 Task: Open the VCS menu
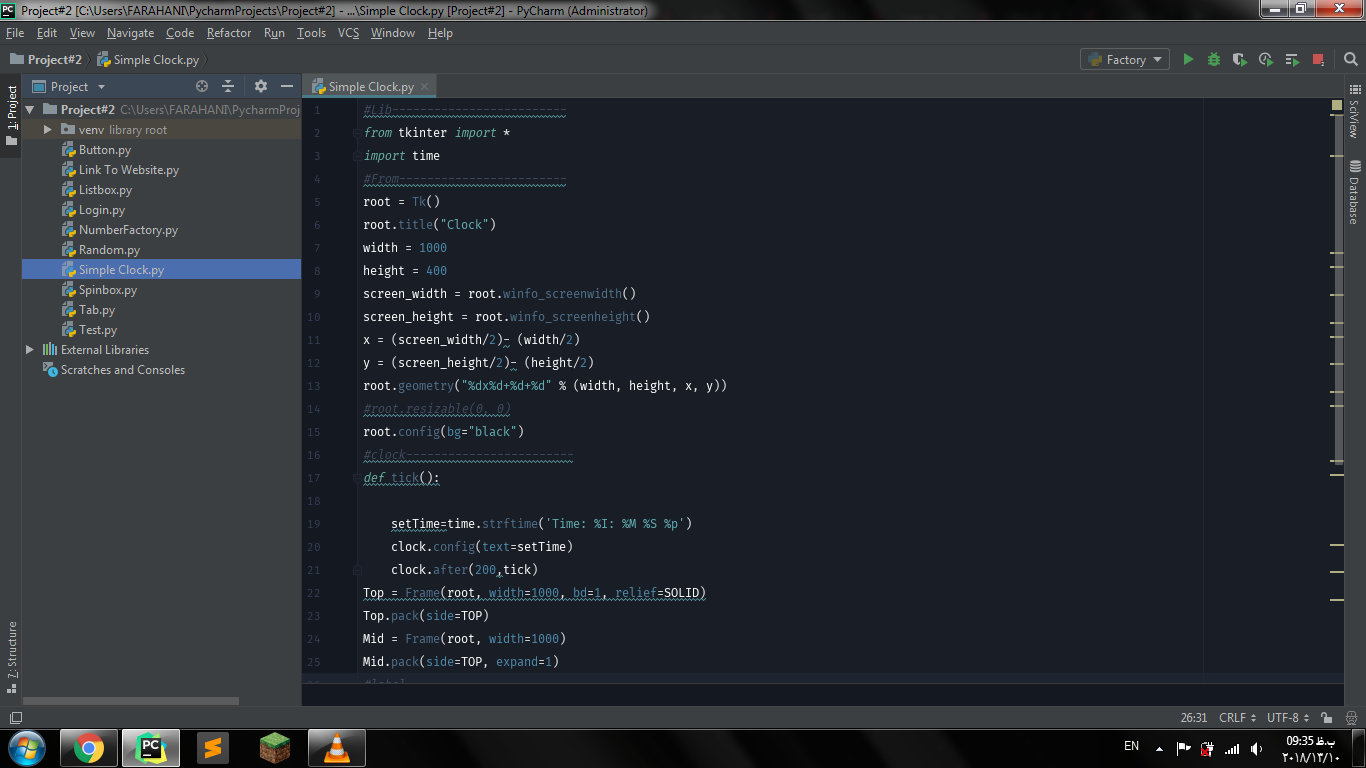pyautogui.click(x=348, y=33)
